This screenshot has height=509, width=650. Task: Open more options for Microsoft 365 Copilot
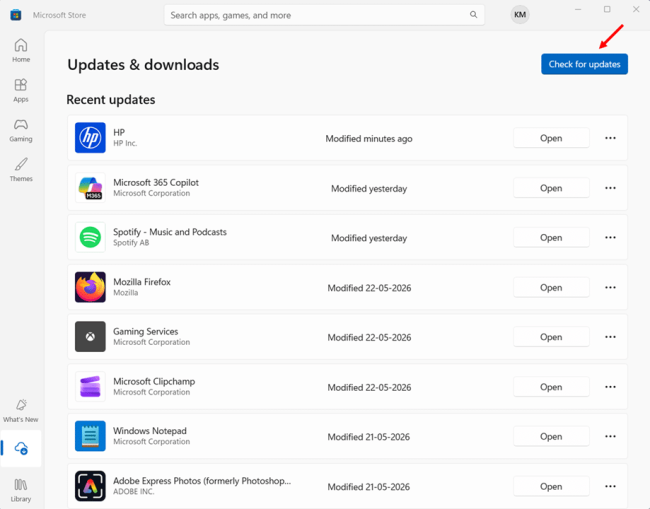pos(610,188)
